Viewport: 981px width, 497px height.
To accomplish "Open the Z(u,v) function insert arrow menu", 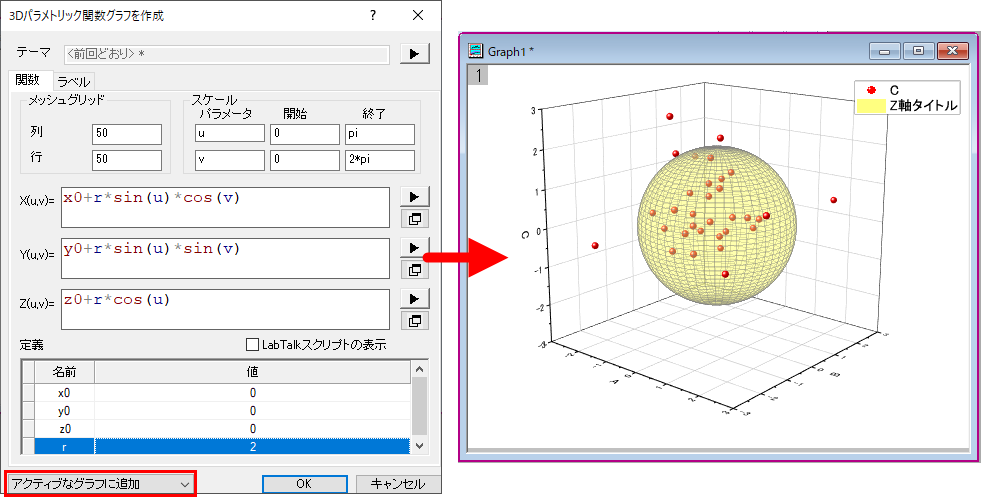I will pos(415,299).
